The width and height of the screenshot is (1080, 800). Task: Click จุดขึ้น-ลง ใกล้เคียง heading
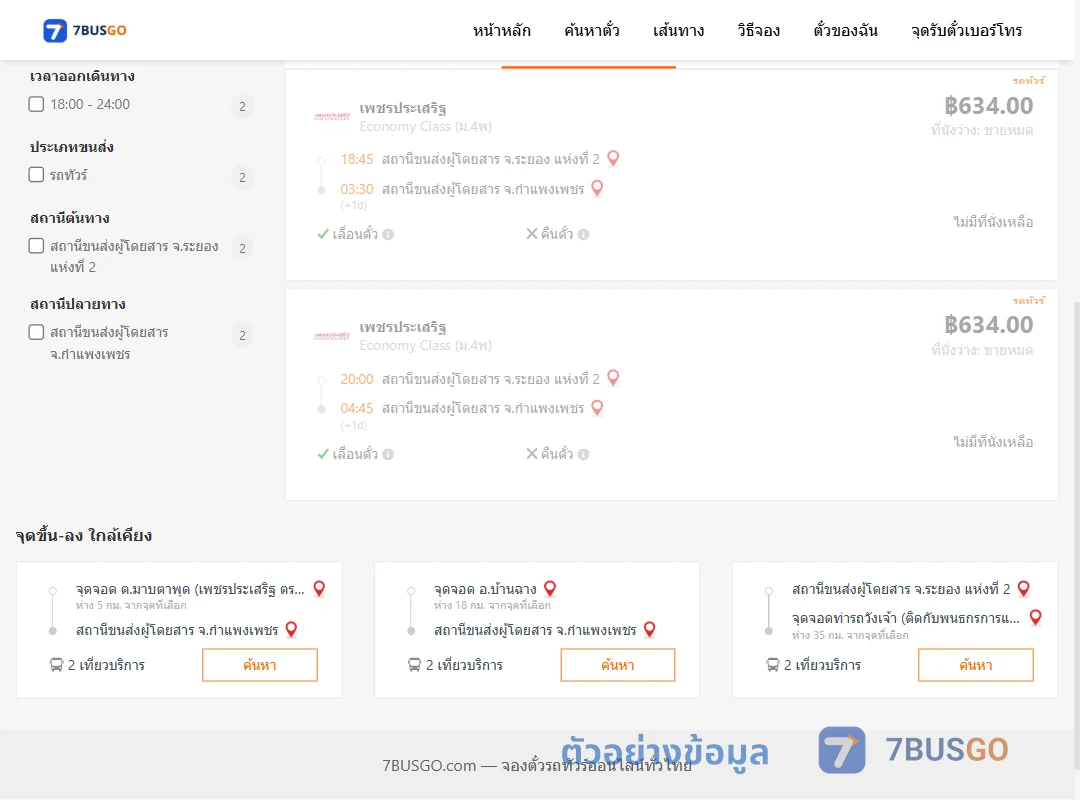tap(83, 535)
